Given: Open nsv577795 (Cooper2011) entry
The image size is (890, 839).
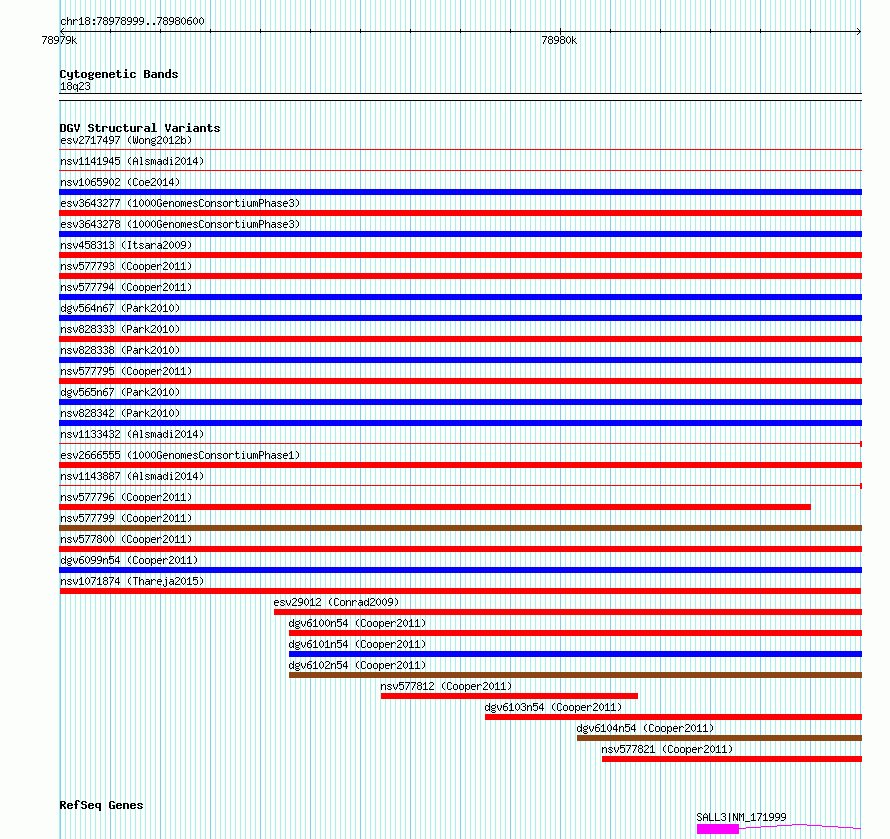Looking at the screenshot, I should click(126, 371).
